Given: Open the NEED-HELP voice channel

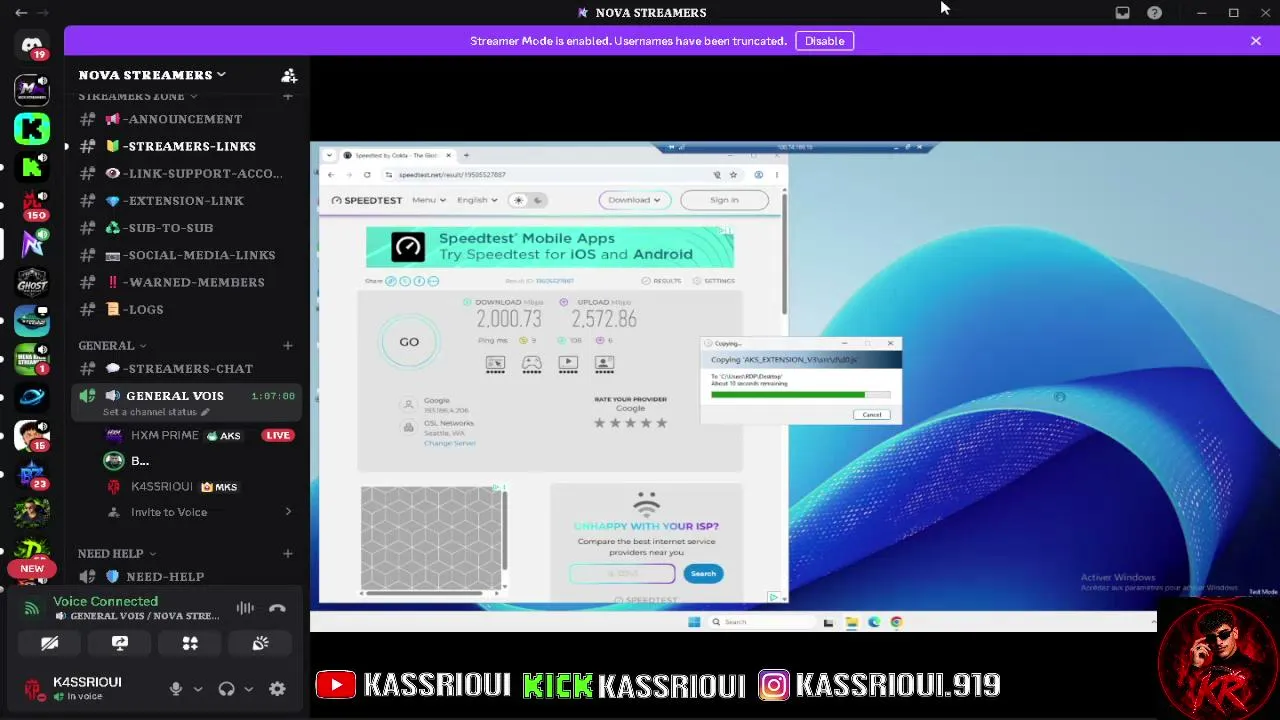Looking at the screenshot, I should [x=186, y=576].
